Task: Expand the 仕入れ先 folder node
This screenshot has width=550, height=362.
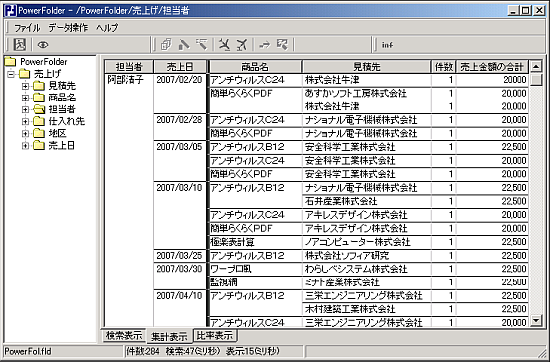Action: pos(25,121)
